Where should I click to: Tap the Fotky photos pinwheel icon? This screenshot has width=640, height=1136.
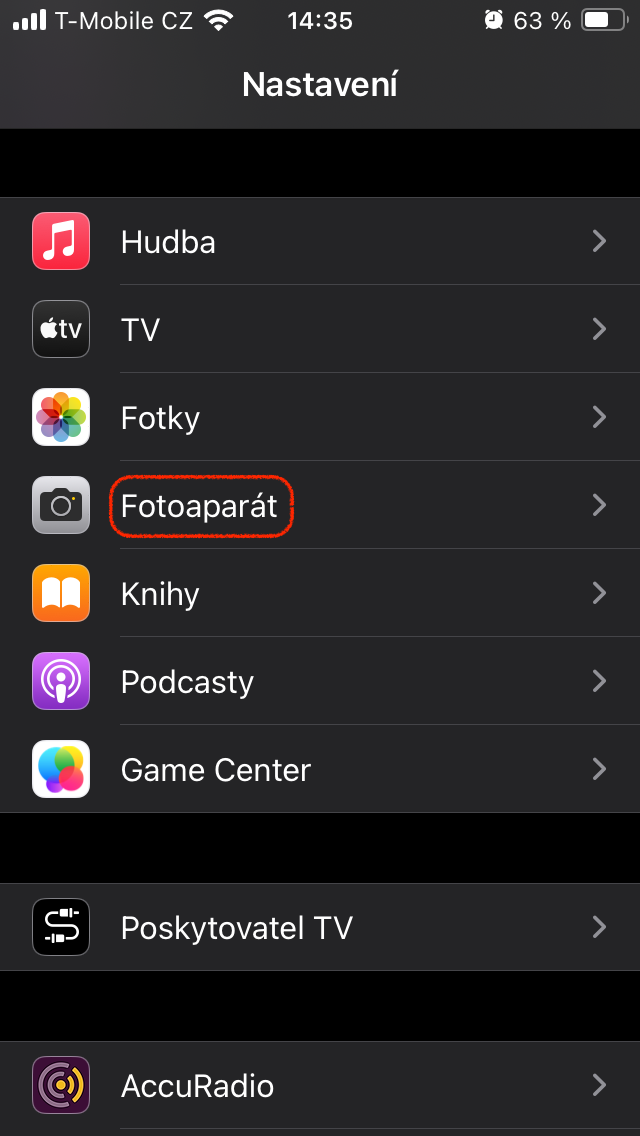61,417
